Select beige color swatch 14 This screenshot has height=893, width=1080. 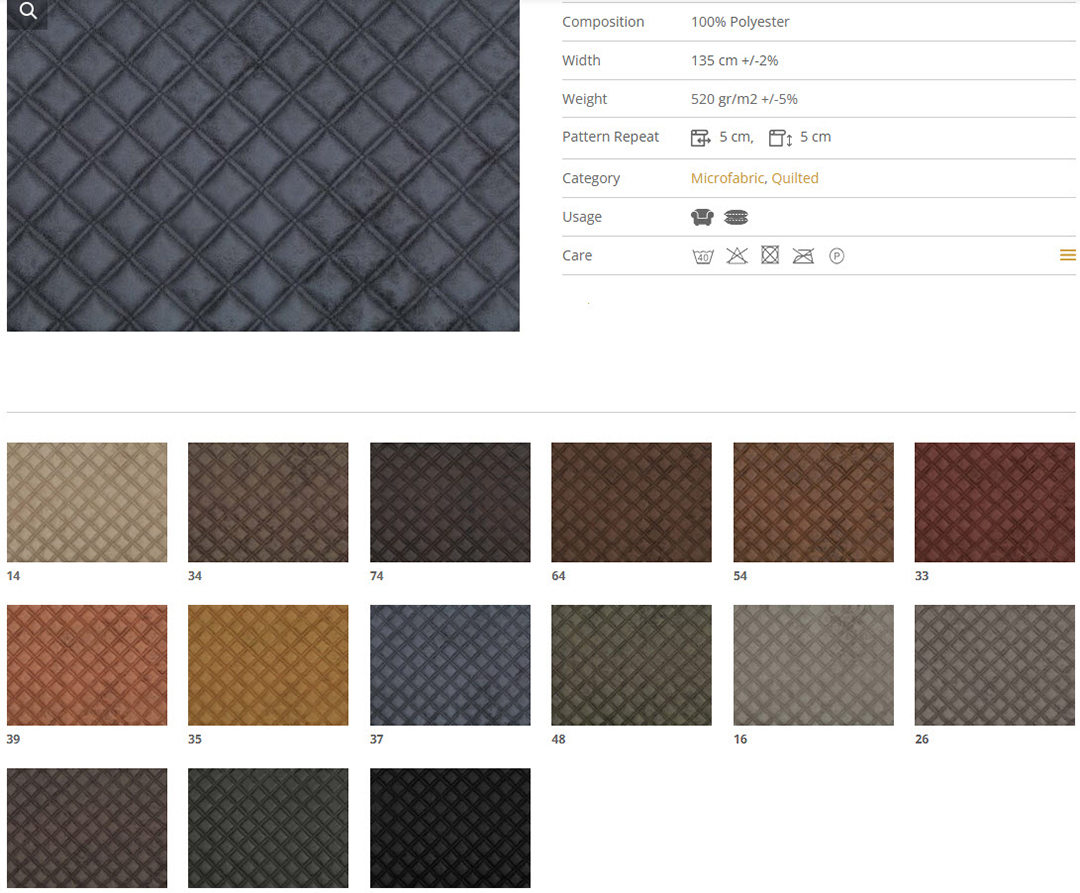(x=87, y=502)
